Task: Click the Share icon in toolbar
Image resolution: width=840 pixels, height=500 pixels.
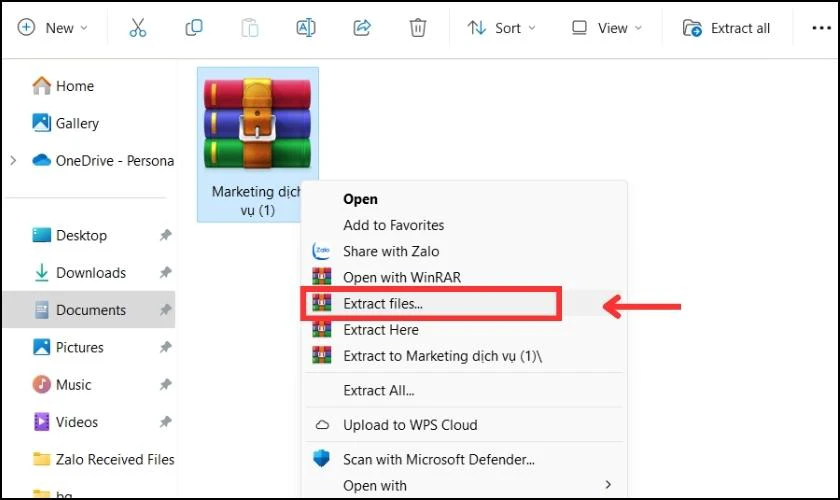Action: [x=362, y=27]
